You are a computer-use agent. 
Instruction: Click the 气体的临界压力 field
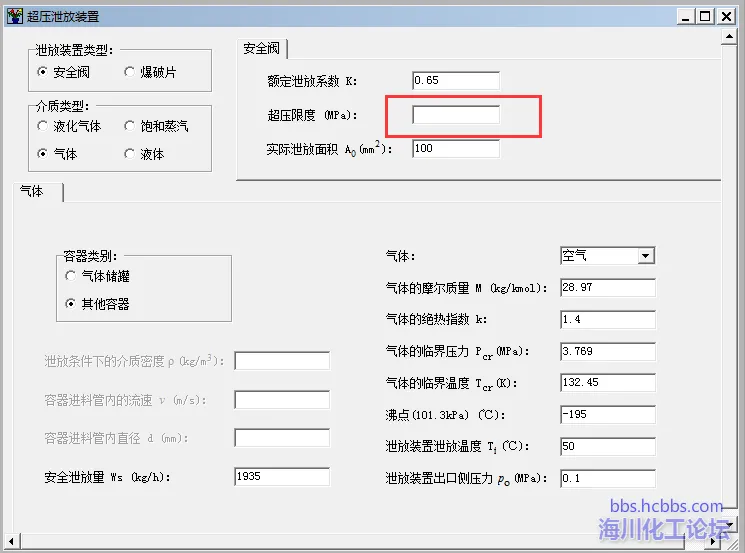click(607, 352)
